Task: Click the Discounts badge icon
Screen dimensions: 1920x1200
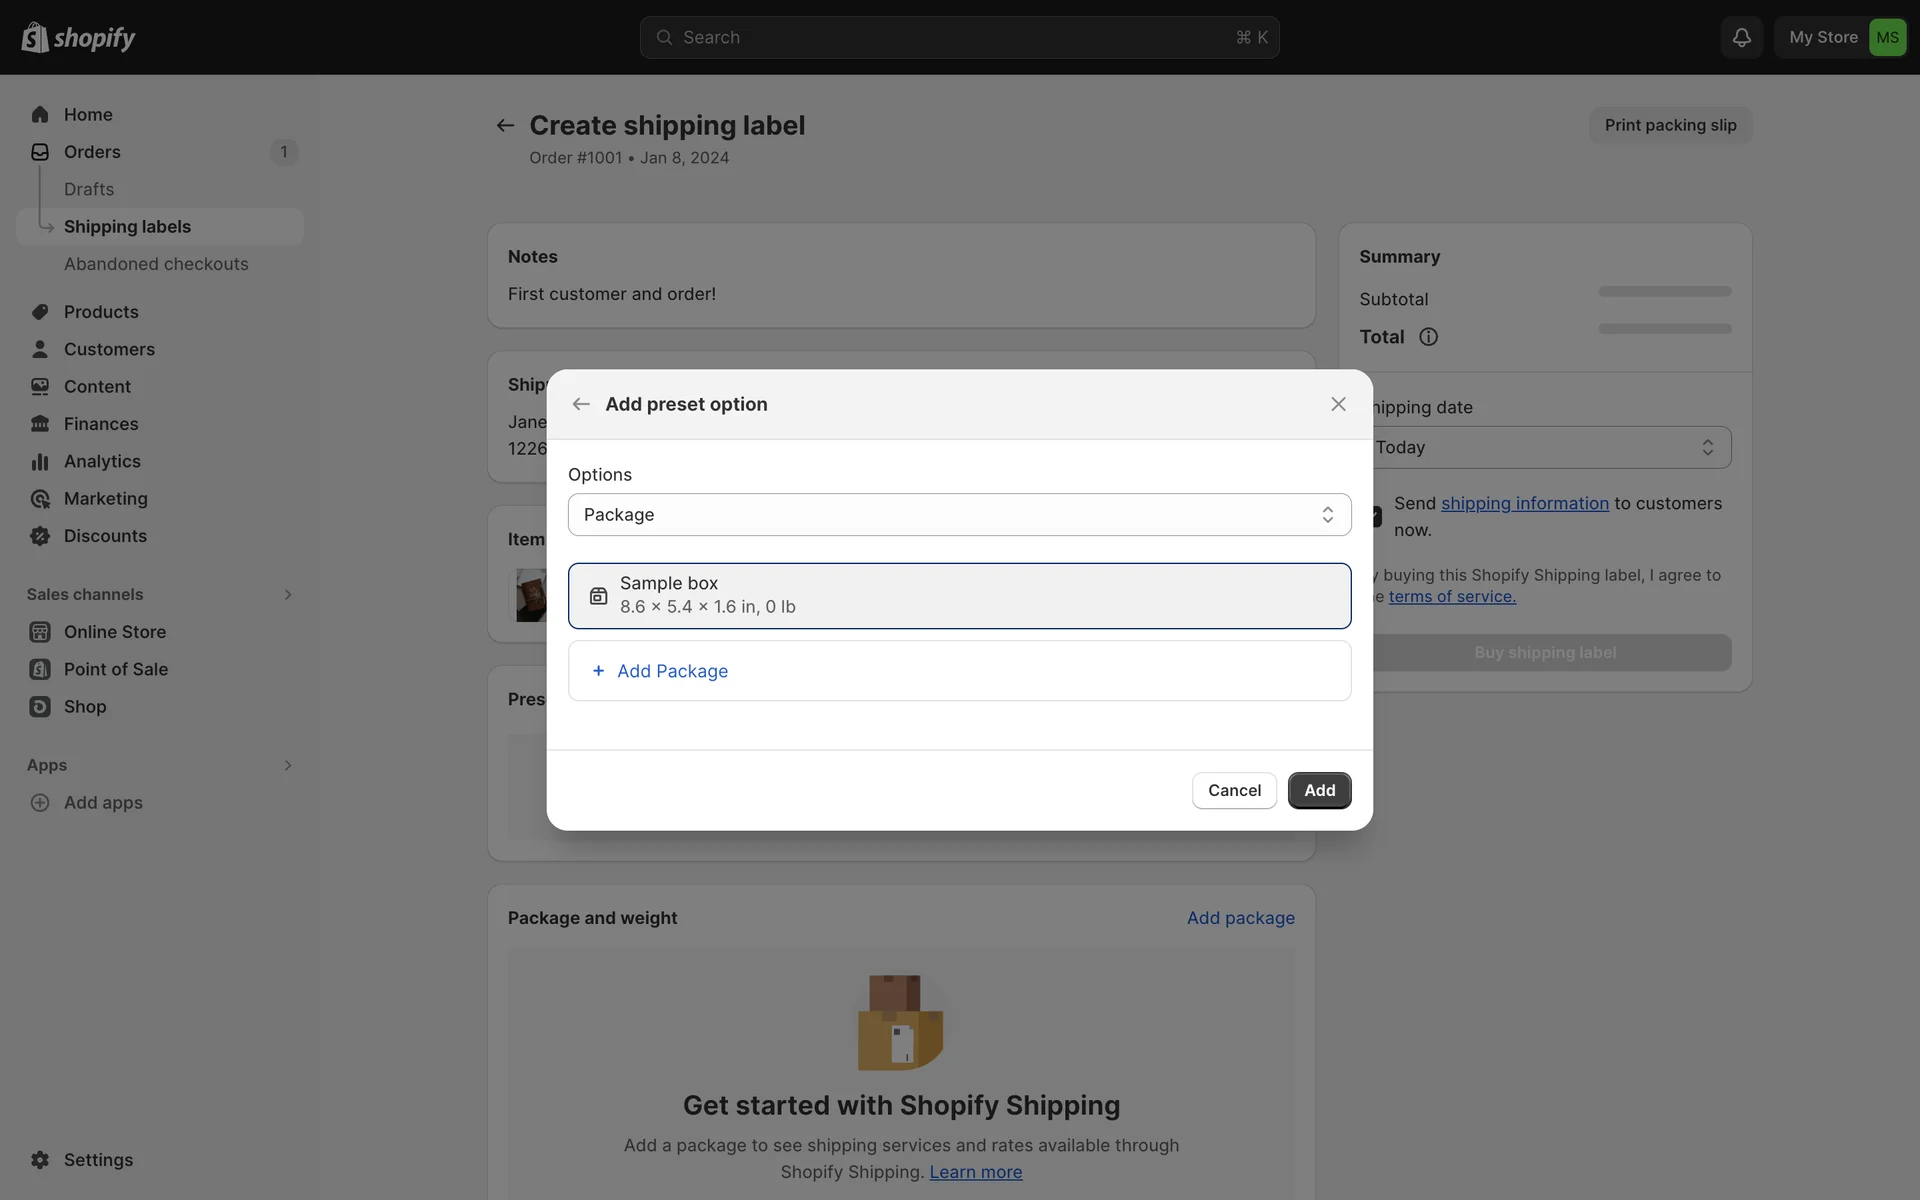Action: click(40, 536)
